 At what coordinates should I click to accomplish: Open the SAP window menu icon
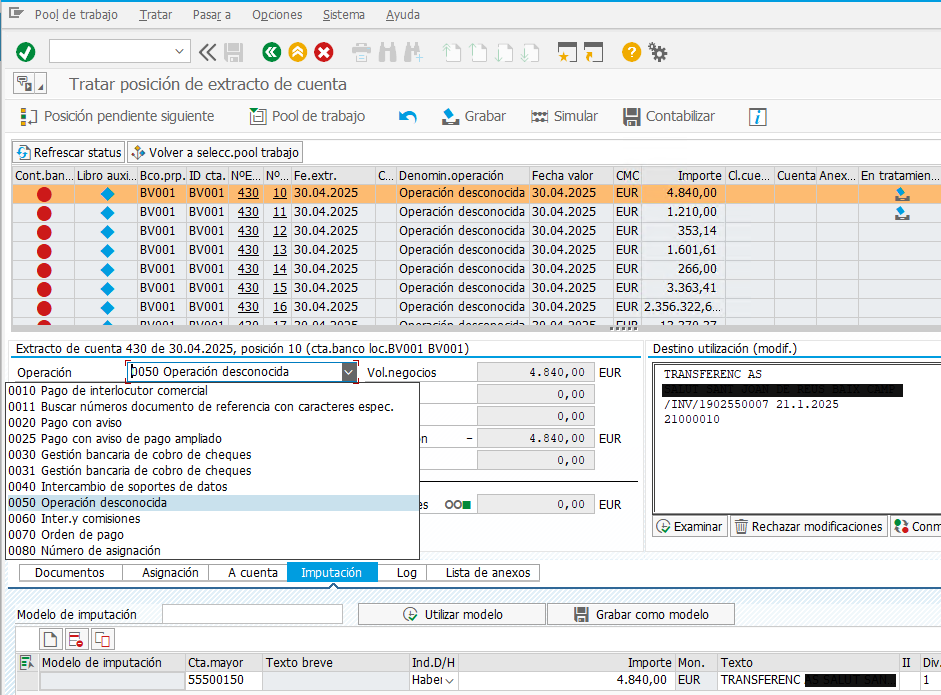coord(16,13)
